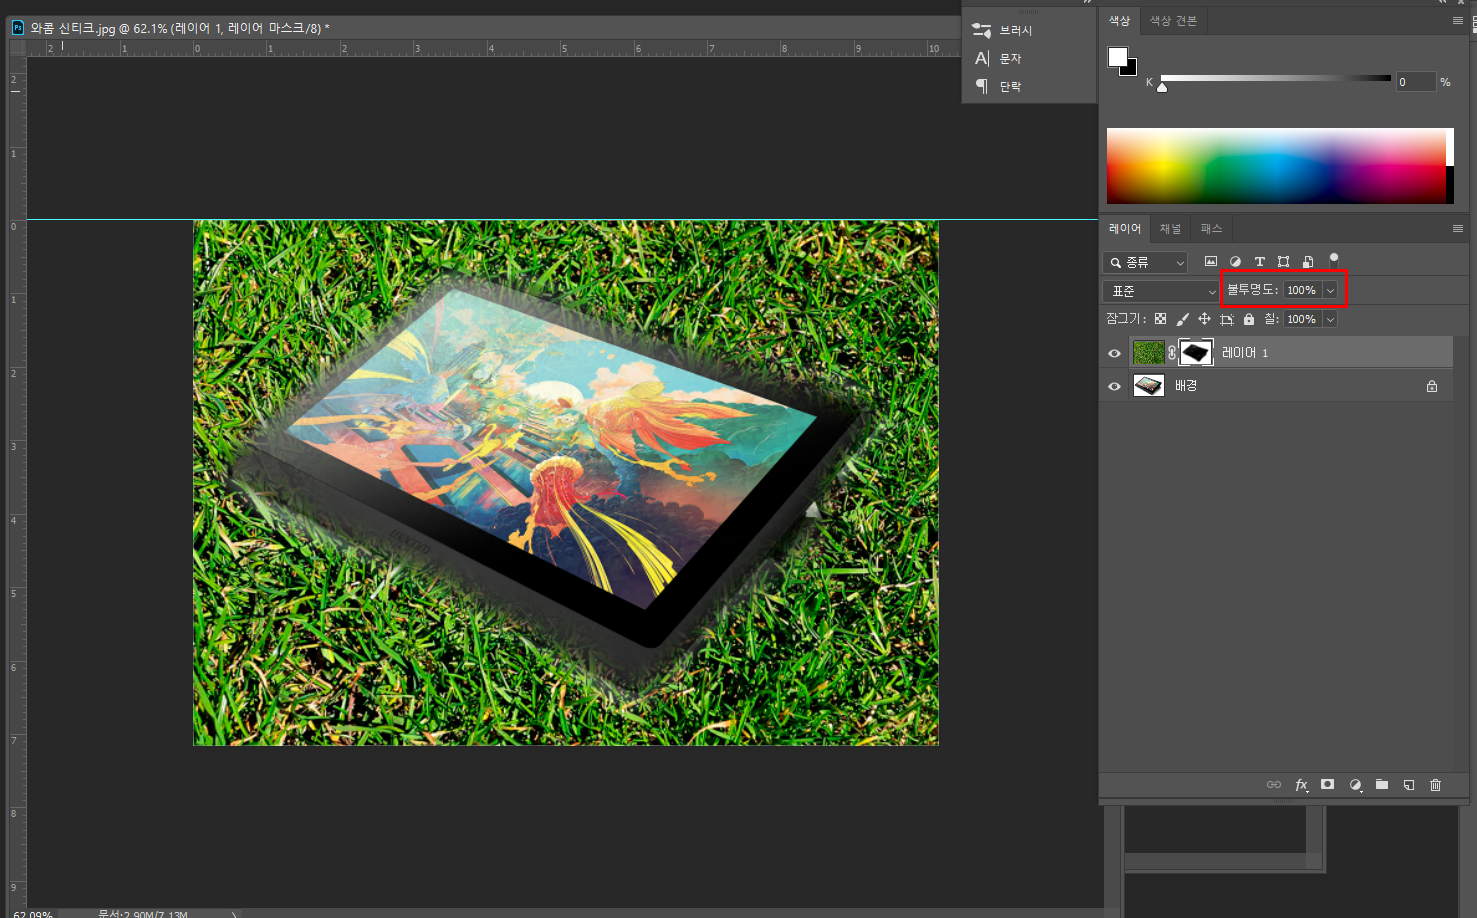1477x918 pixels.
Task: Filter layers by adjustment layer icon
Action: coord(1235,261)
